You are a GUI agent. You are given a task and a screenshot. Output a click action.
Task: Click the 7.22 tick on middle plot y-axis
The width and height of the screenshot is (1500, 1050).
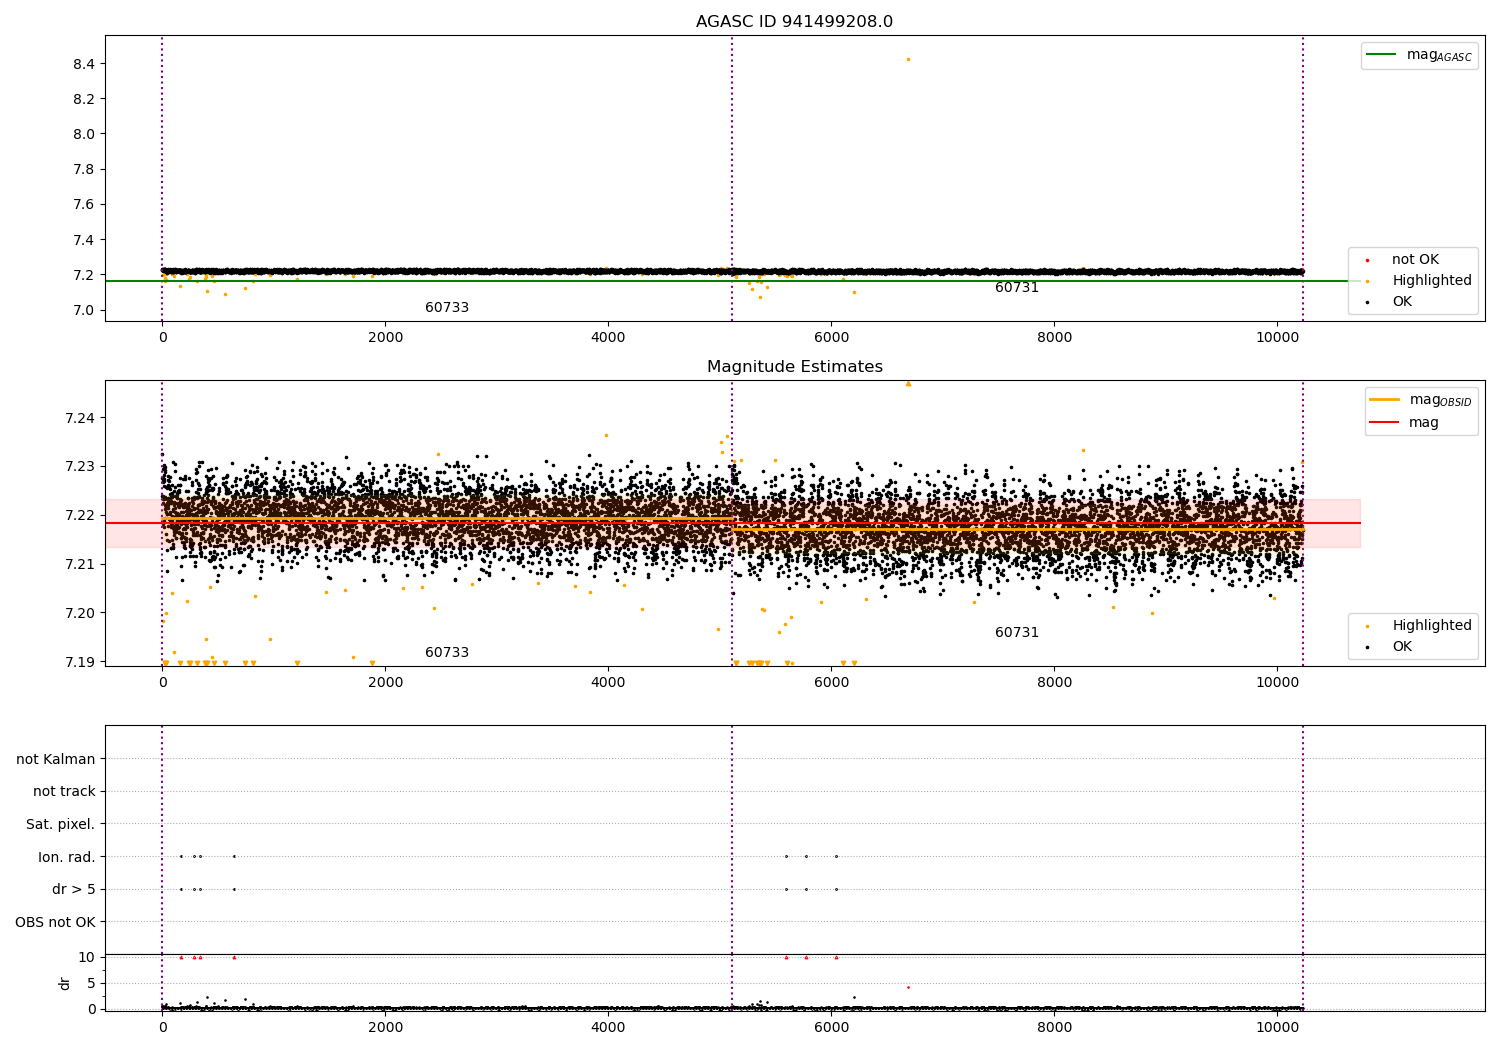pos(80,515)
